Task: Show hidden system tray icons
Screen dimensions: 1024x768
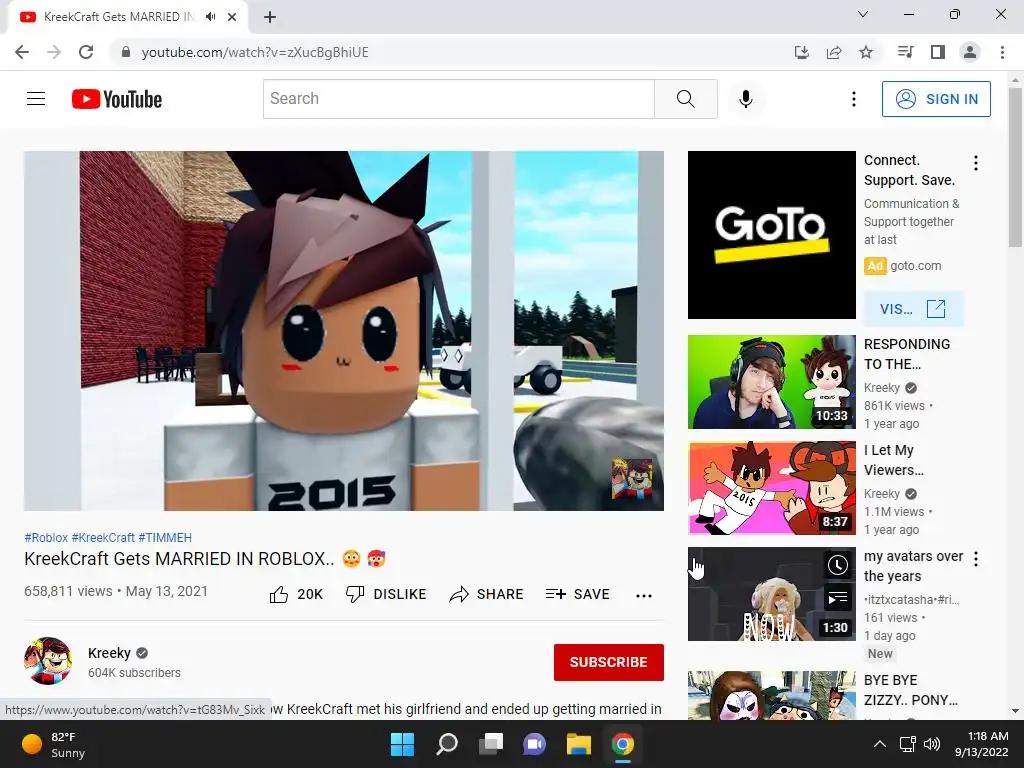Action: 880,744
